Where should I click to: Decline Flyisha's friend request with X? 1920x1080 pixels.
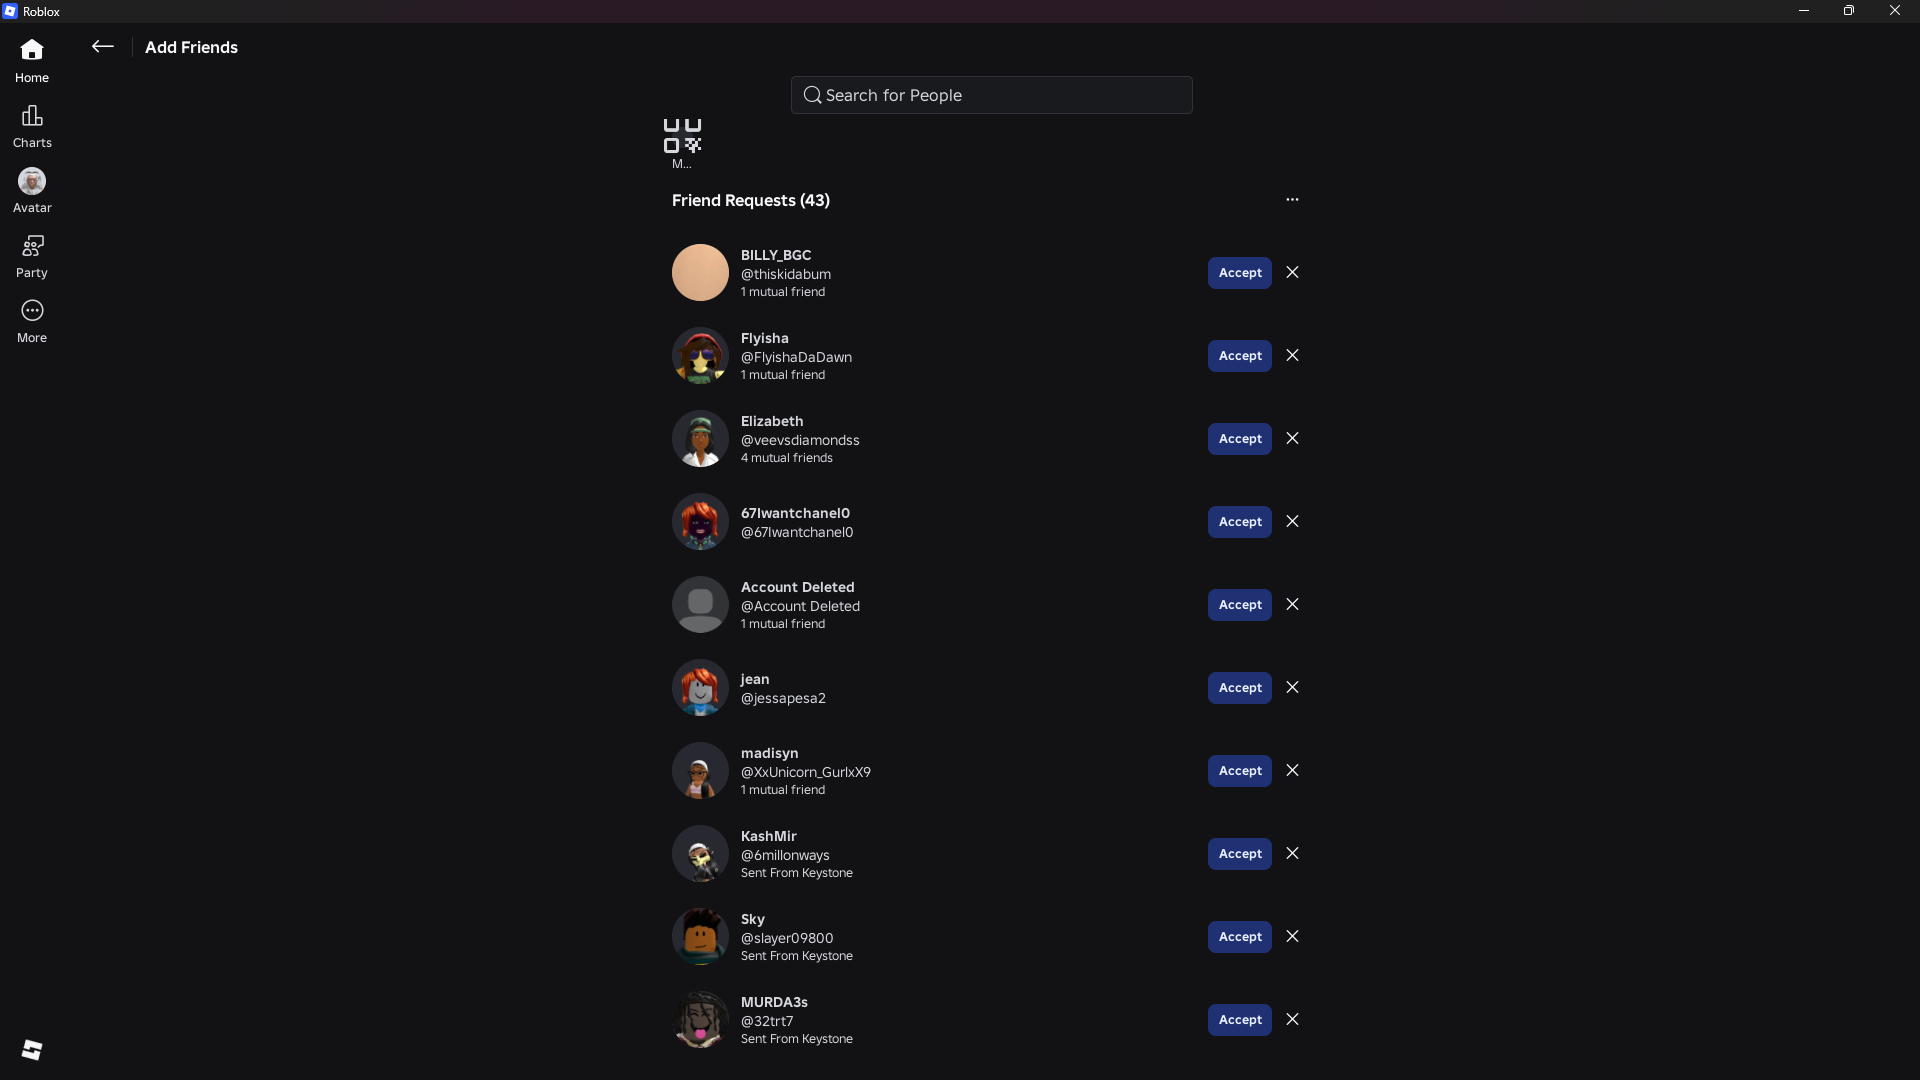point(1292,355)
